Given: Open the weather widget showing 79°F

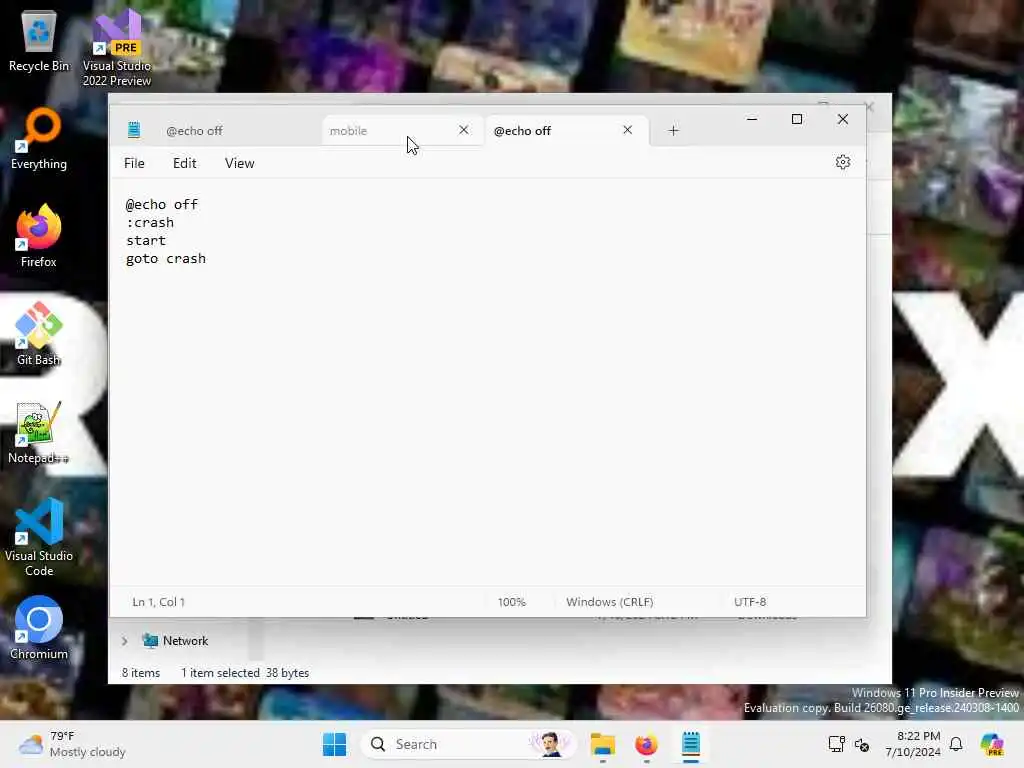Looking at the screenshot, I should point(72,744).
